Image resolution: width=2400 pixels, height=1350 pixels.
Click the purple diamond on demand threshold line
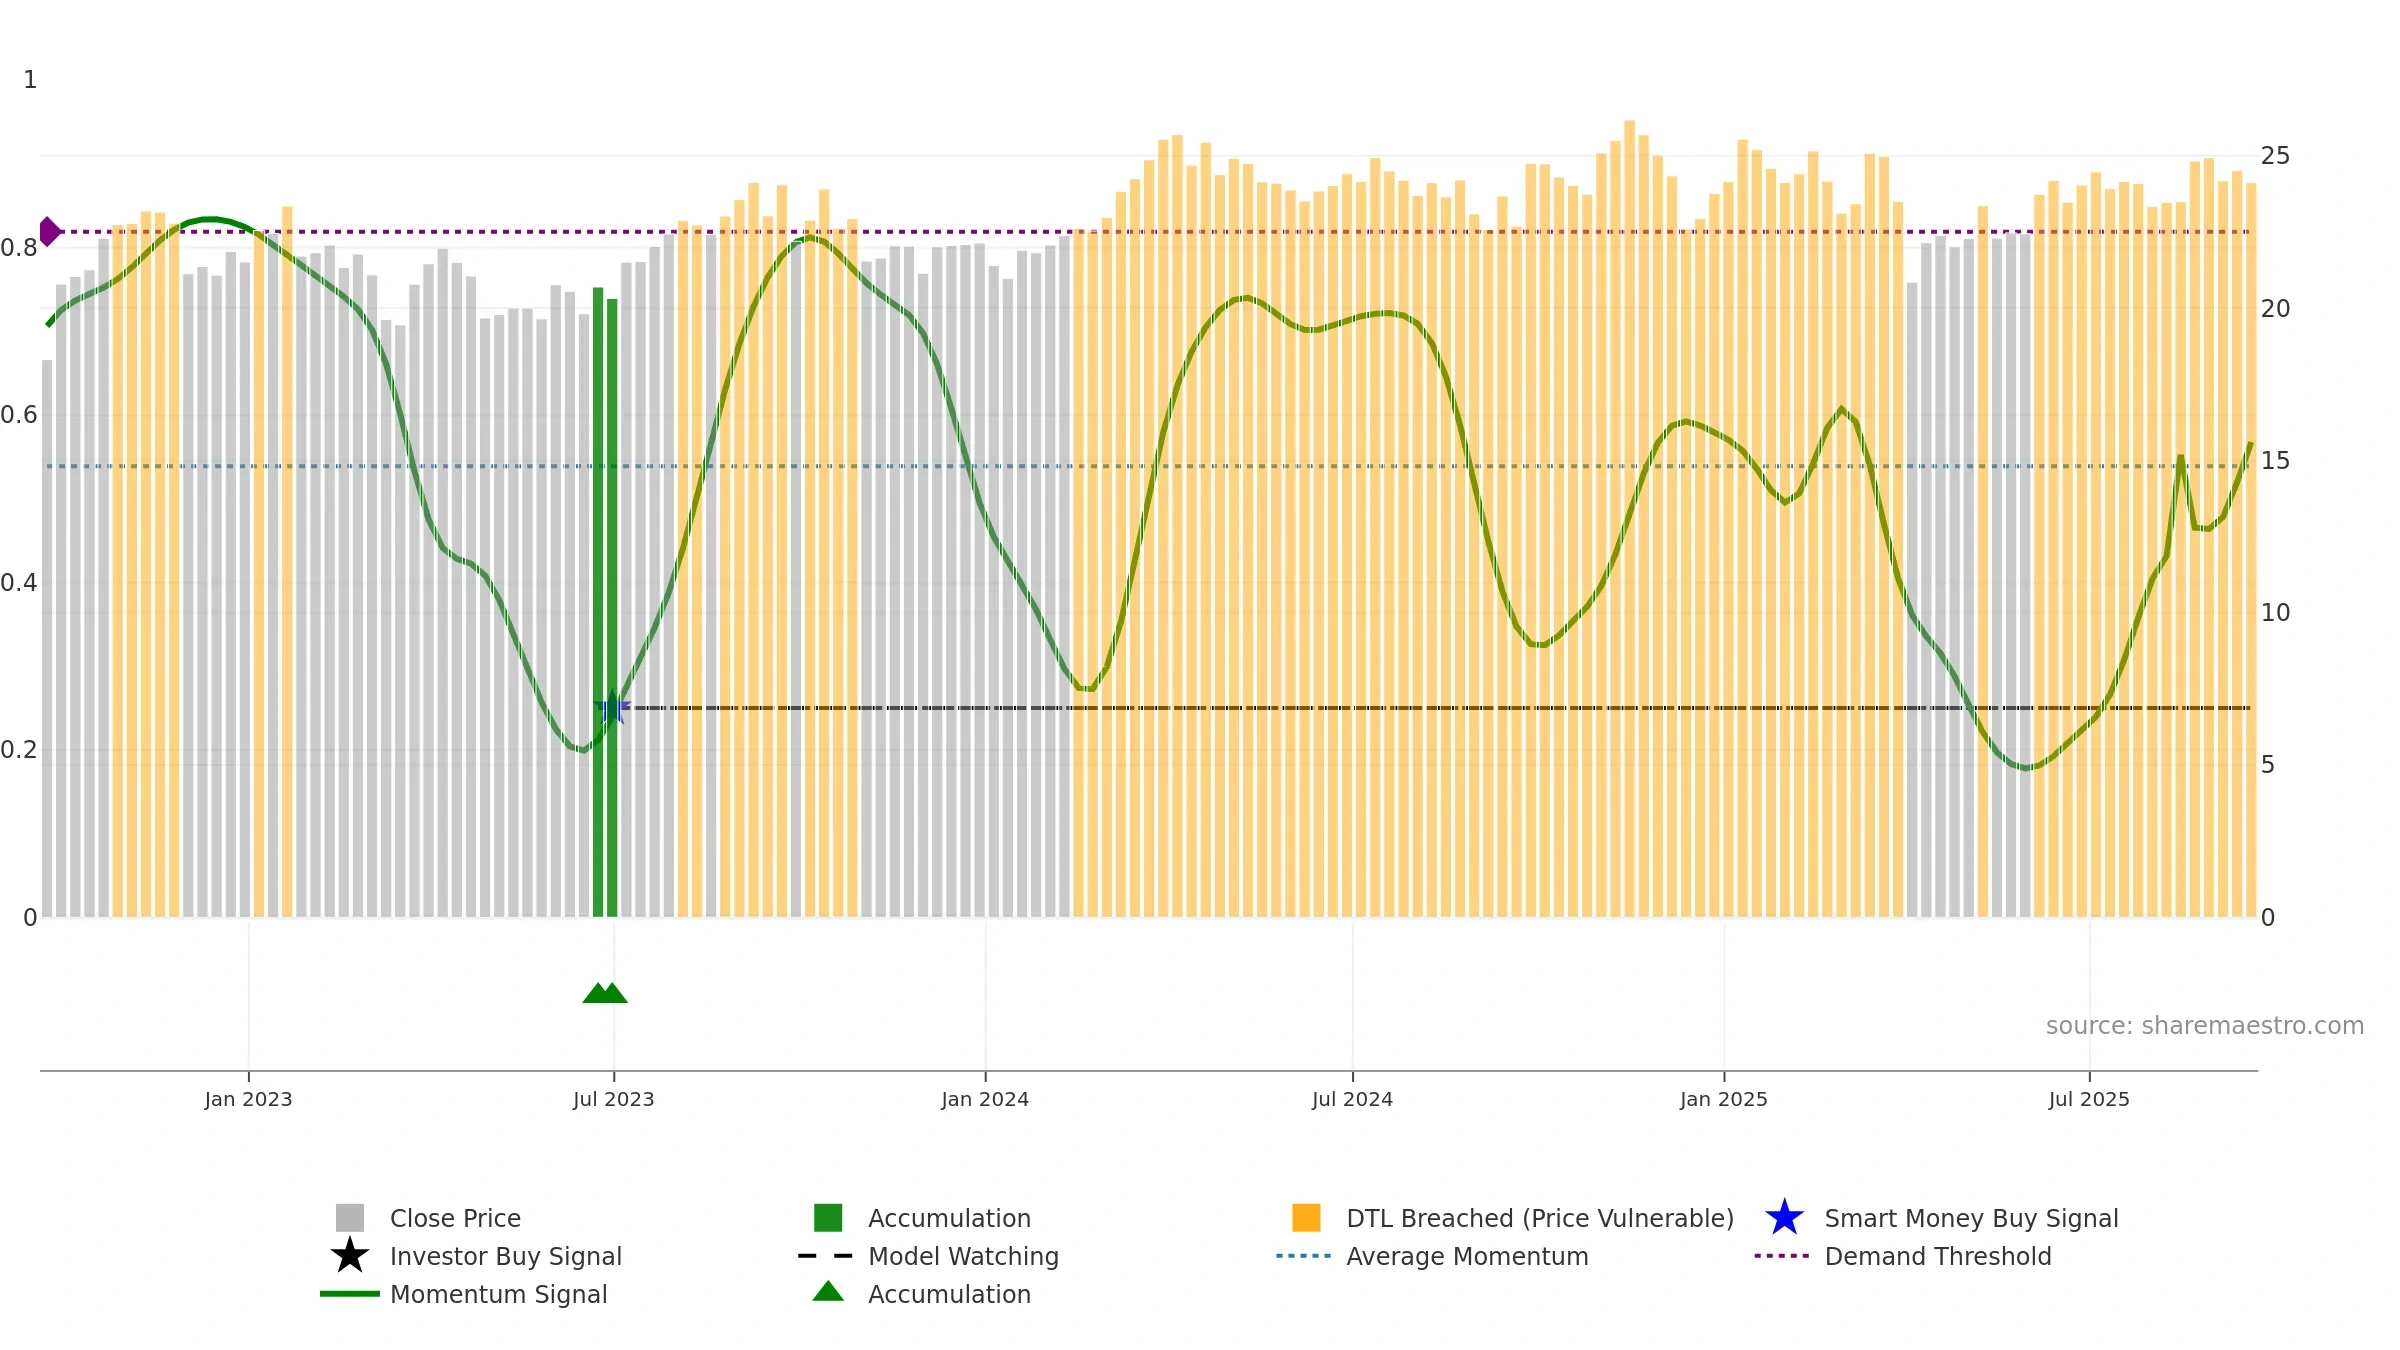[49, 231]
